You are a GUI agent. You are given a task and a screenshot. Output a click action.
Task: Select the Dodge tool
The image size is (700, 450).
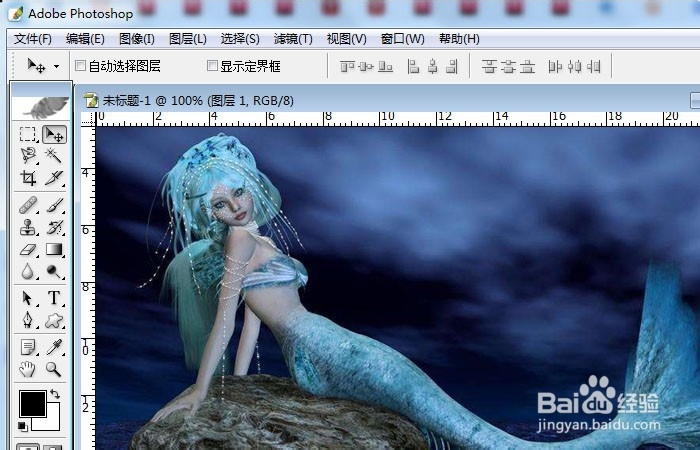pyautogui.click(x=54, y=271)
